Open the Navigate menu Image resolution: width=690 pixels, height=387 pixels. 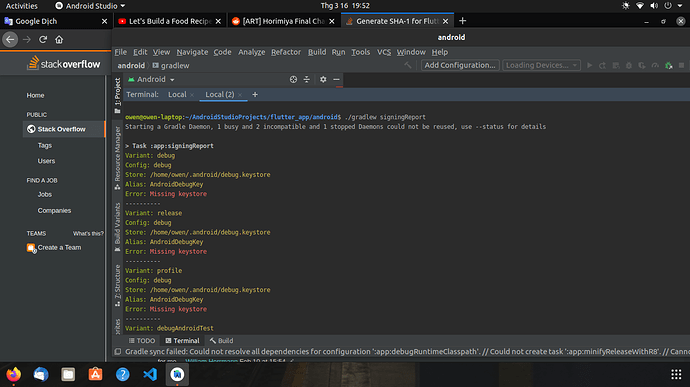192,52
